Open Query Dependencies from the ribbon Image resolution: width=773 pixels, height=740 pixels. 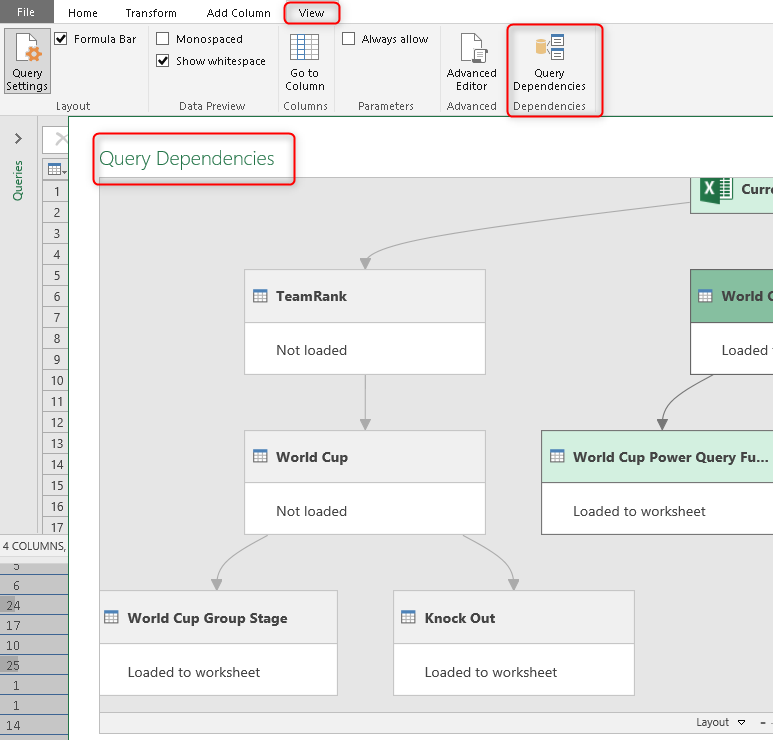click(549, 61)
